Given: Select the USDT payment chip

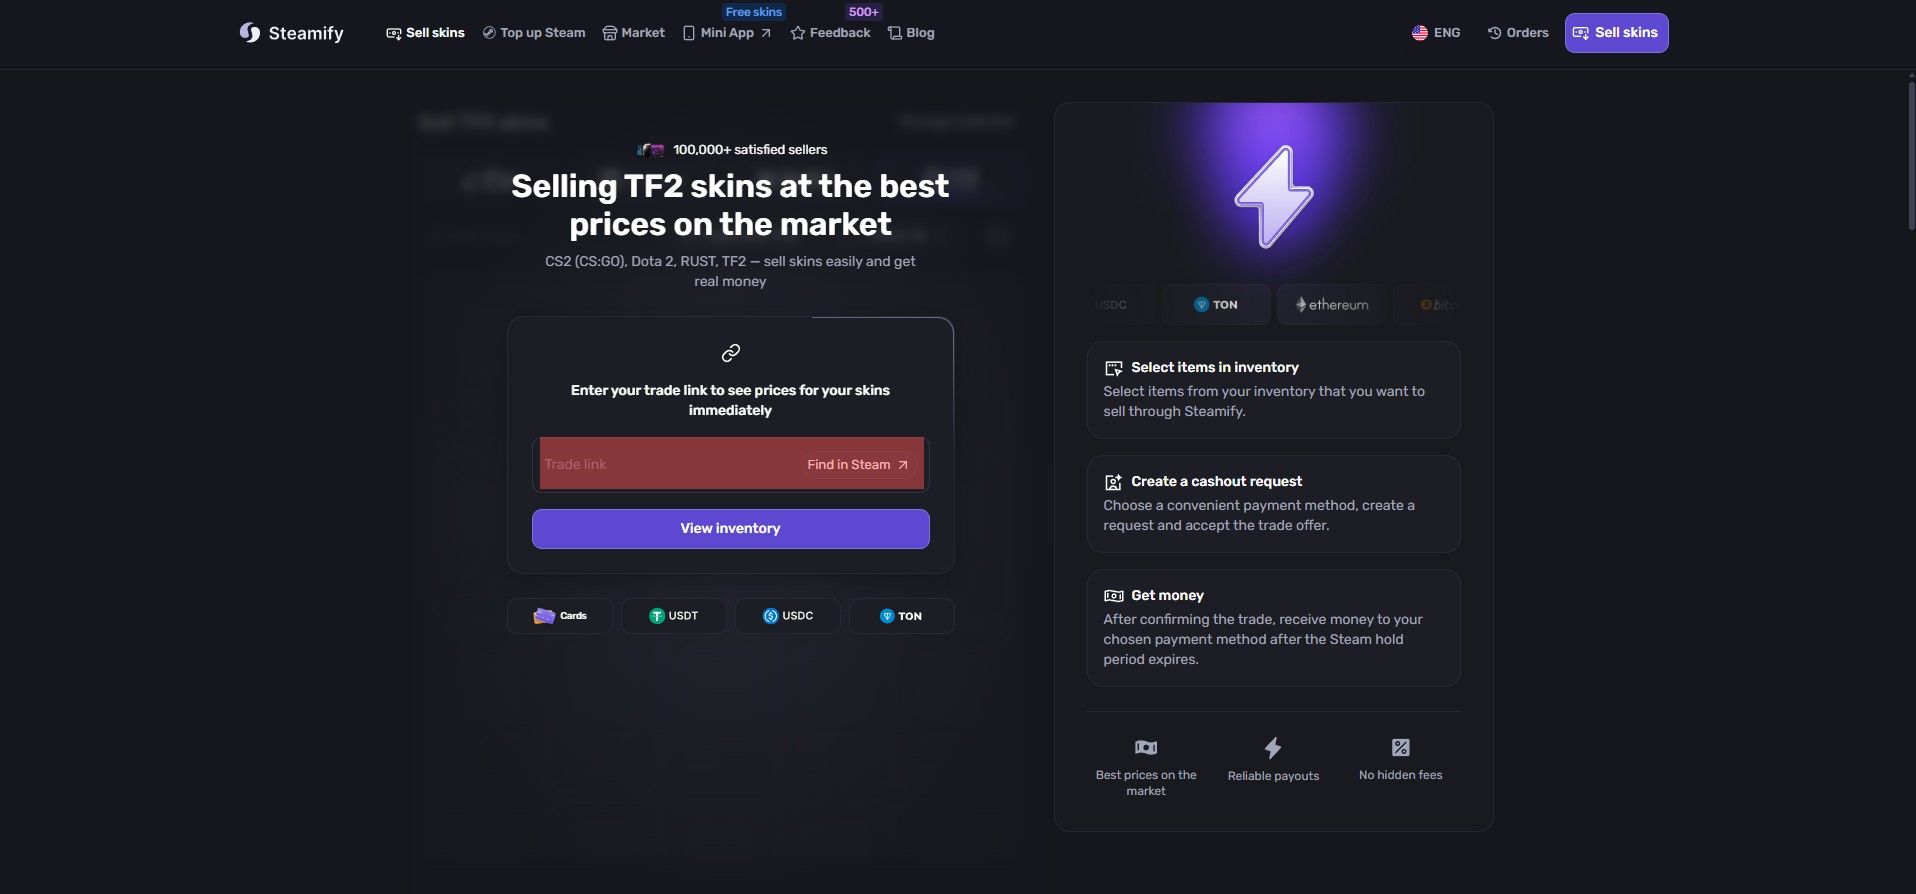Looking at the screenshot, I should tap(673, 615).
